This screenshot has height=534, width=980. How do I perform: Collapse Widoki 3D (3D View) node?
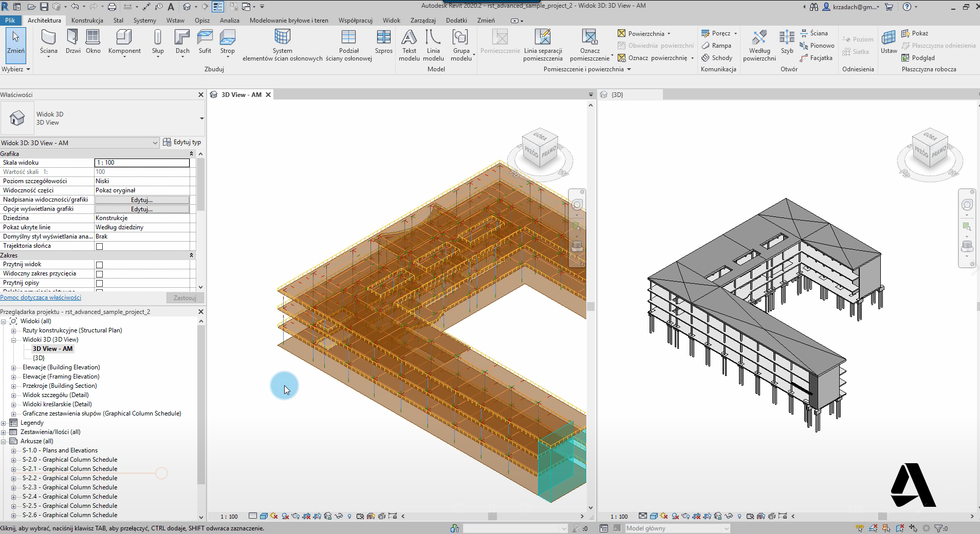click(x=13, y=340)
